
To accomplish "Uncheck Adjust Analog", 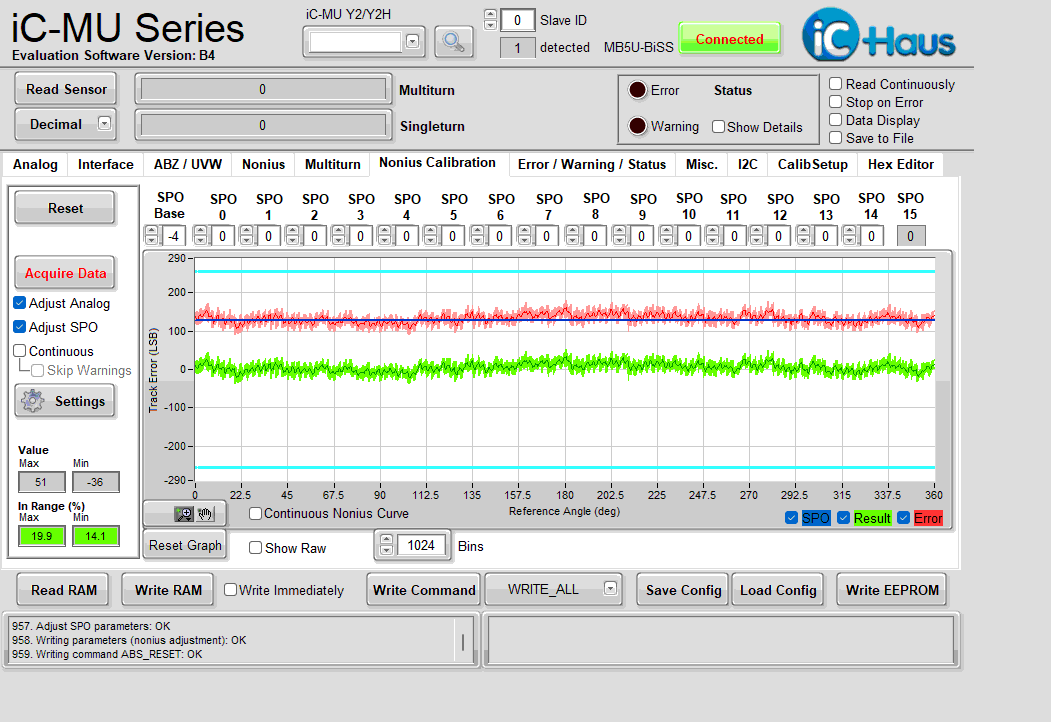I will 20,303.
